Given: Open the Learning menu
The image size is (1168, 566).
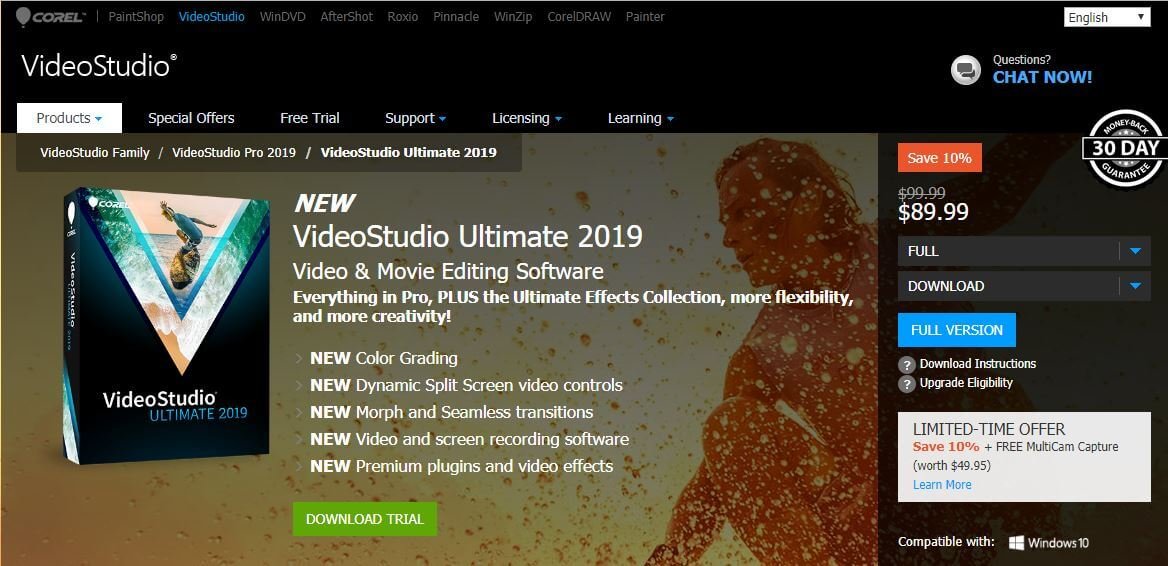Looking at the screenshot, I should click(641, 118).
